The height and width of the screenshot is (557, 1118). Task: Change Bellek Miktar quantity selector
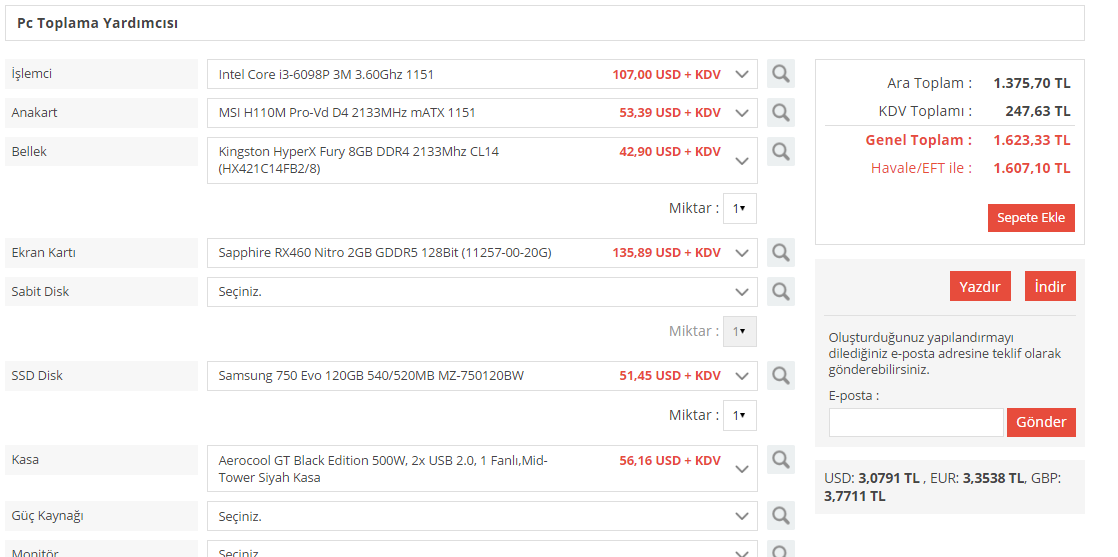pyautogui.click(x=739, y=208)
